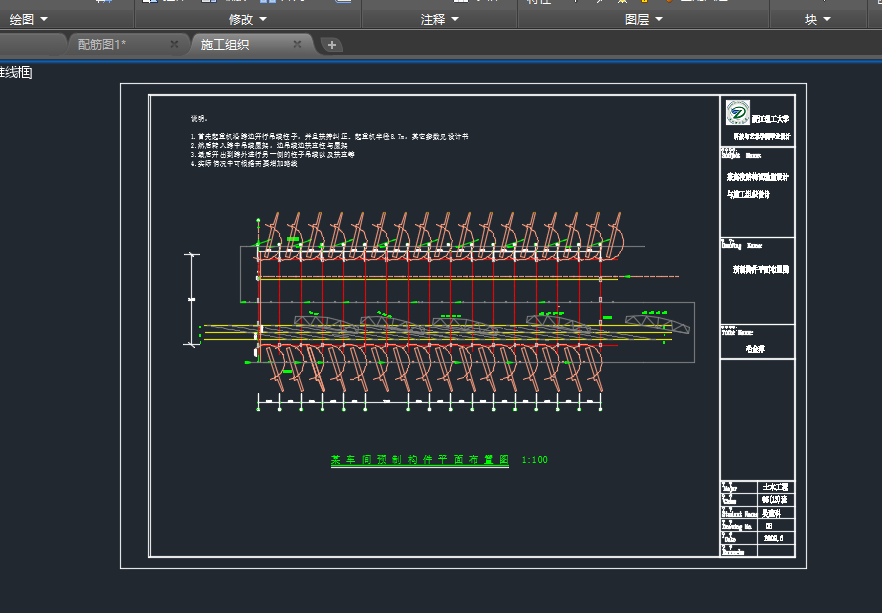Image resolution: width=882 pixels, height=613 pixels.
Task: Select the 预制构件平面布置图 drawing name in title block
Action: (x=762, y=269)
